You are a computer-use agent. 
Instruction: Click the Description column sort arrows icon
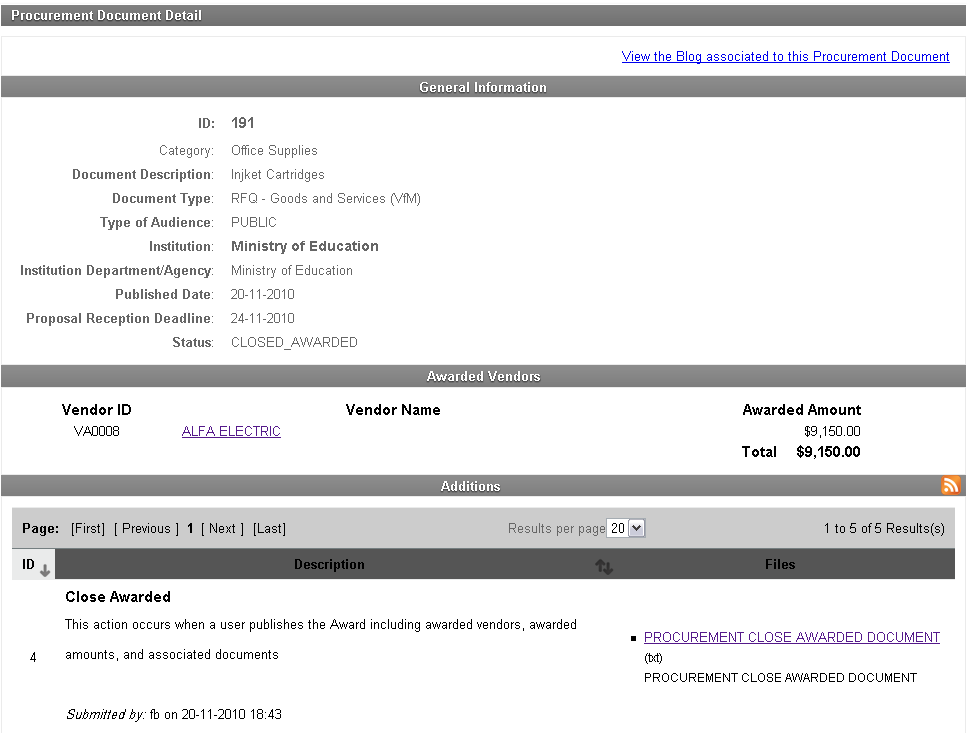click(604, 566)
